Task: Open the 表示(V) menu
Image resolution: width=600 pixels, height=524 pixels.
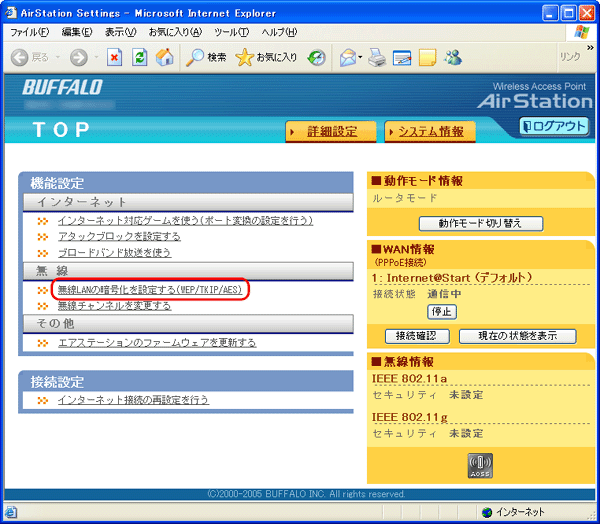Action: point(121,32)
